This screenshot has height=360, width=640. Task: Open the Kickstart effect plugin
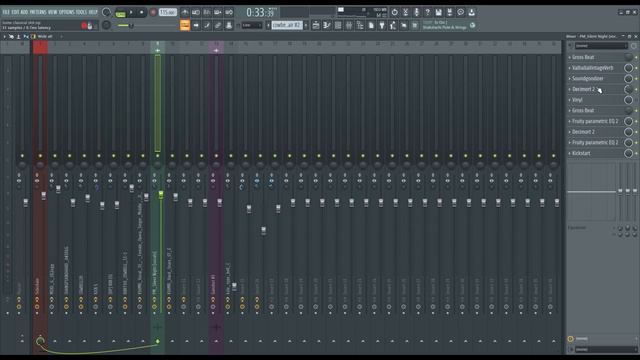pyautogui.click(x=581, y=153)
